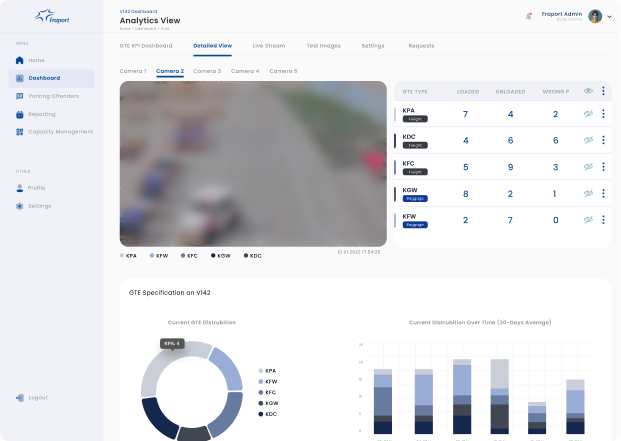Open the Profile page
The width and height of the screenshot is (621, 441).
pyautogui.click(x=36, y=188)
